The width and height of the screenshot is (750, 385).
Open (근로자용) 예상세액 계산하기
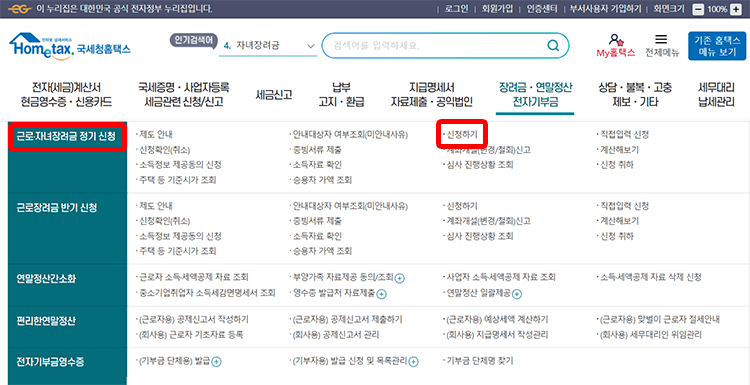496,319
